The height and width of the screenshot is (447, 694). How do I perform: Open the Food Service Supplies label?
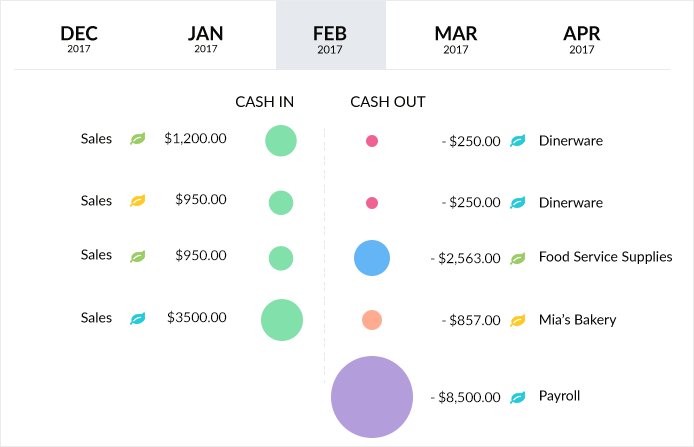click(605, 257)
